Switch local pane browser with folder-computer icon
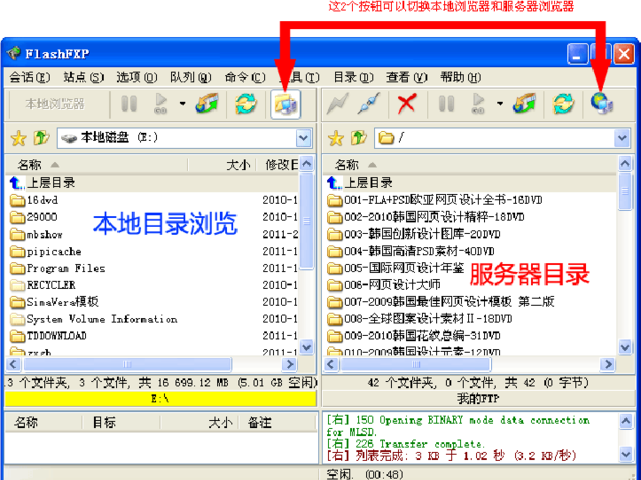The image size is (641, 480). pos(285,105)
